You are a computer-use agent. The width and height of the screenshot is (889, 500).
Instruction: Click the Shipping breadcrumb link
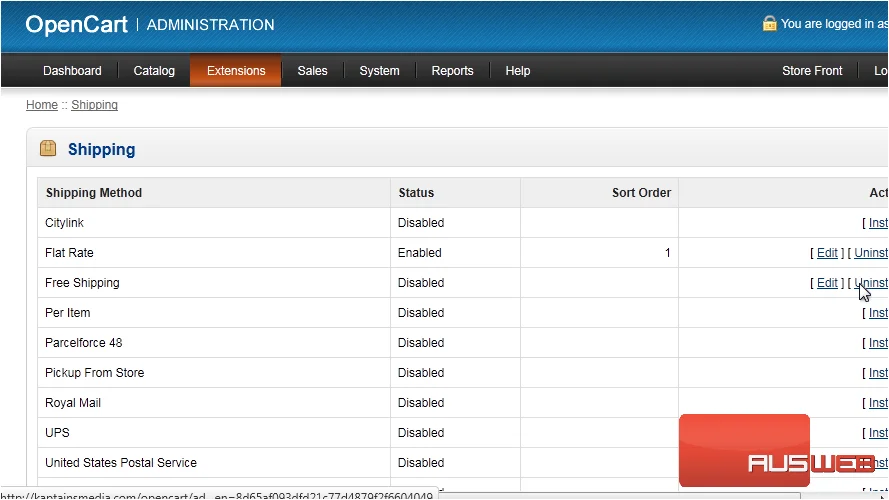[95, 105]
